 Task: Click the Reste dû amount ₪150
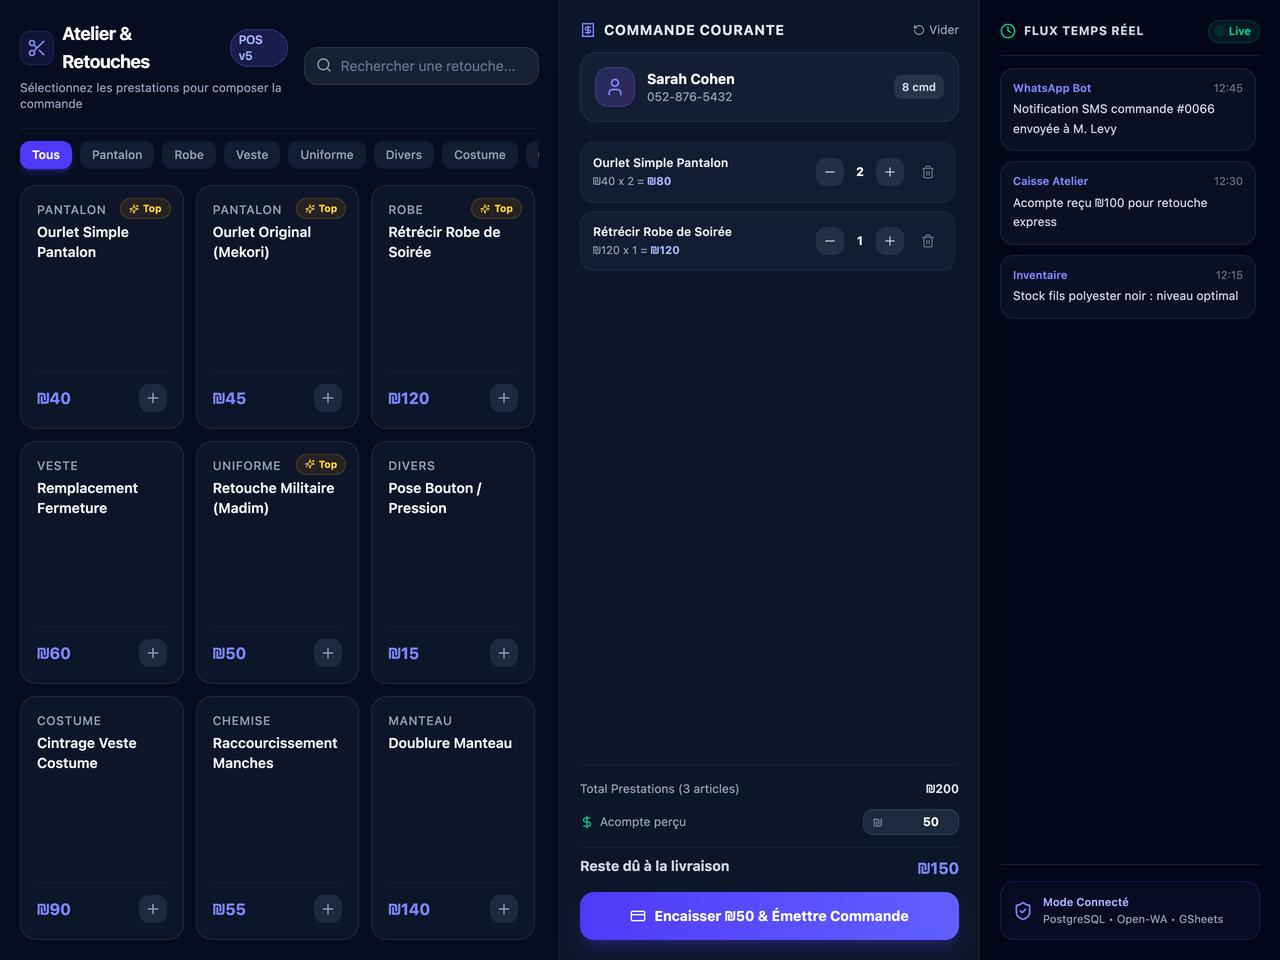tap(938, 868)
